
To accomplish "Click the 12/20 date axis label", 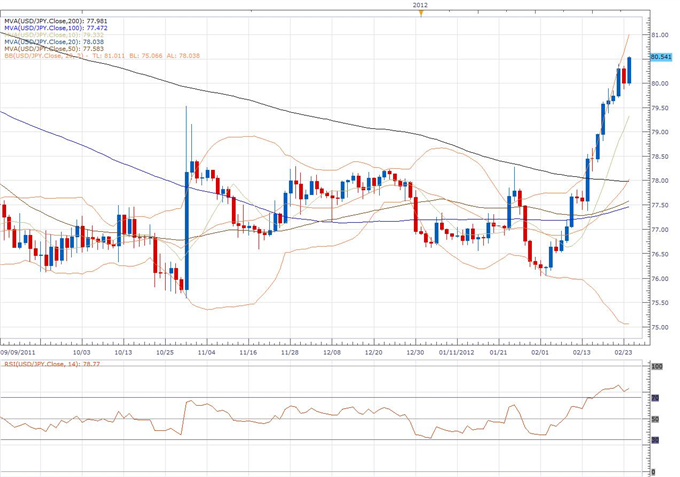I will 373,352.
